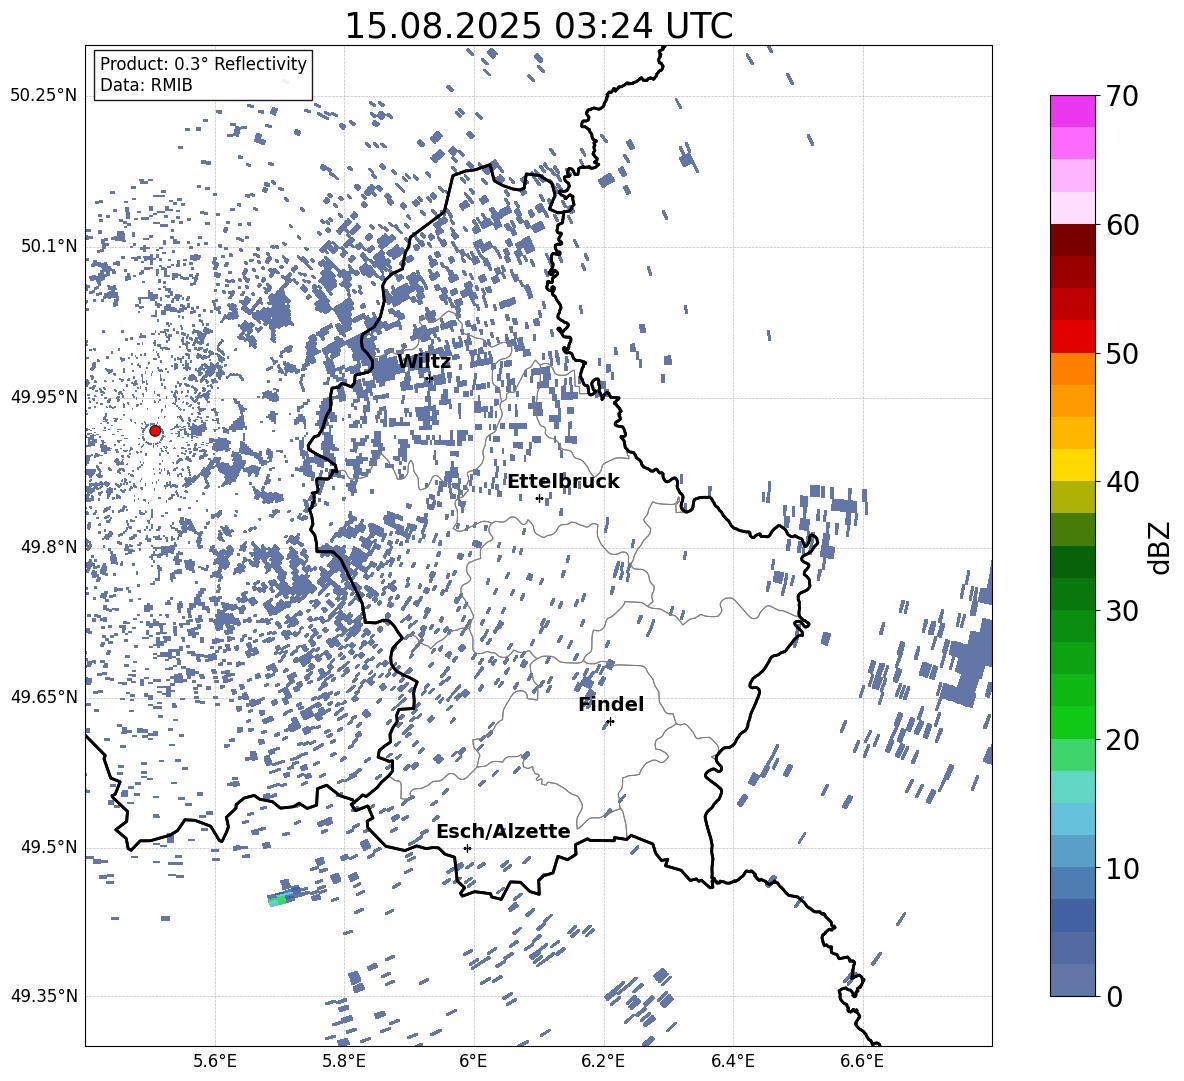1184x1081 pixels.
Task: Click the red radar site marker
Action: [155, 431]
